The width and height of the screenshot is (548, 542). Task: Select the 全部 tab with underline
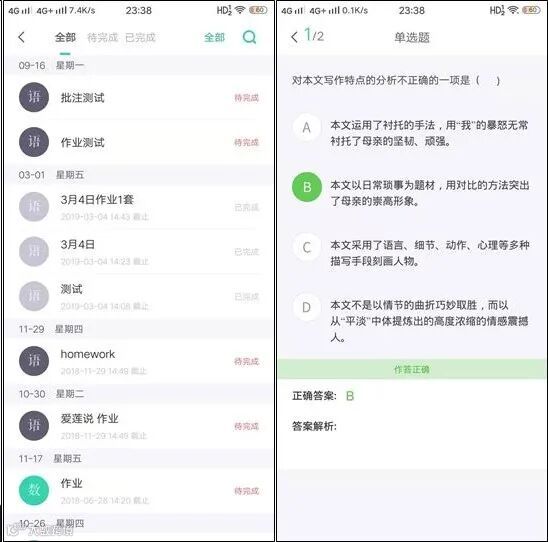(x=65, y=37)
